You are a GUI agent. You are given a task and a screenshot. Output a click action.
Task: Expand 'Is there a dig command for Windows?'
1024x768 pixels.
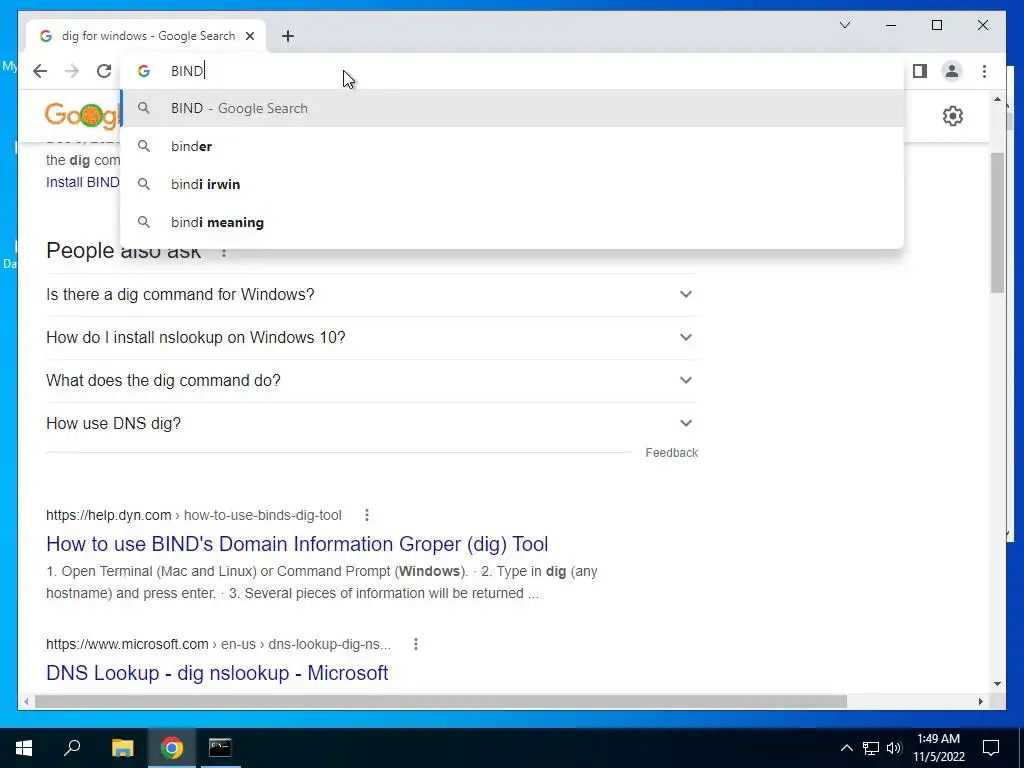[x=372, y=295]
